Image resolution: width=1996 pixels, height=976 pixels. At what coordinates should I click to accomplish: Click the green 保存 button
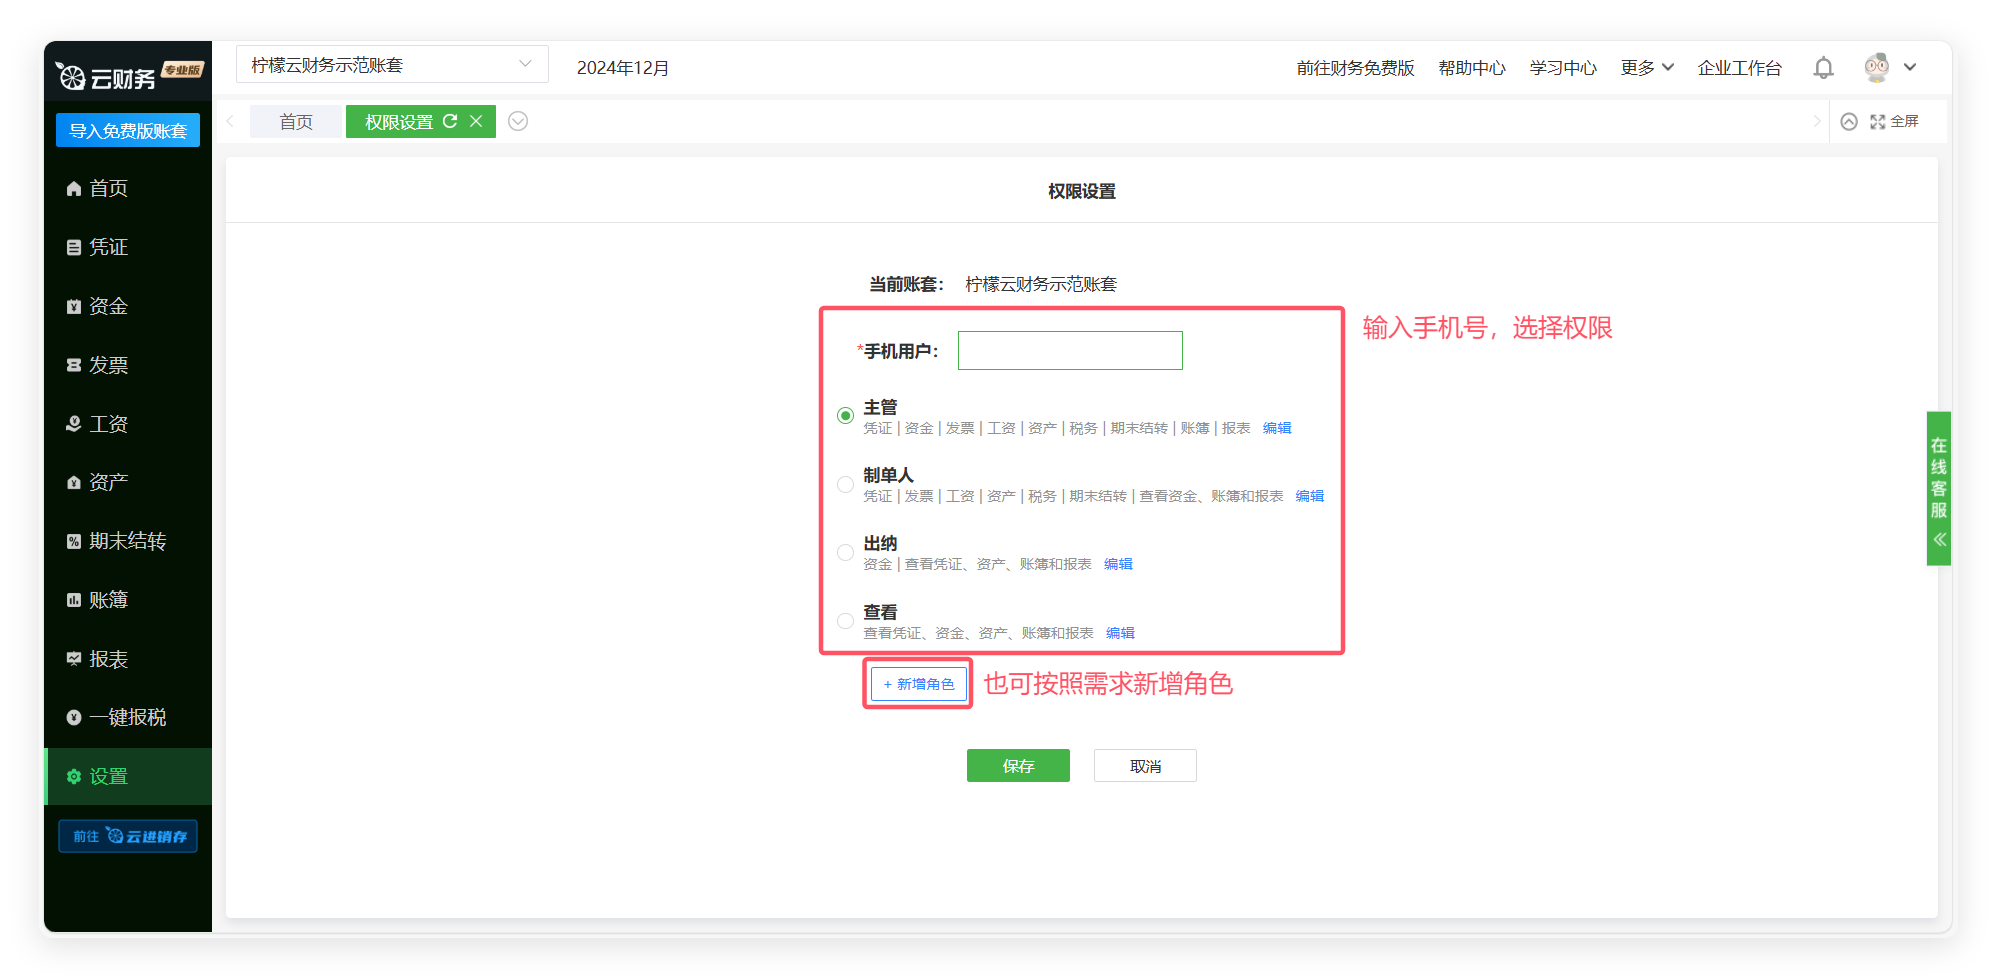click(1018, 766)
